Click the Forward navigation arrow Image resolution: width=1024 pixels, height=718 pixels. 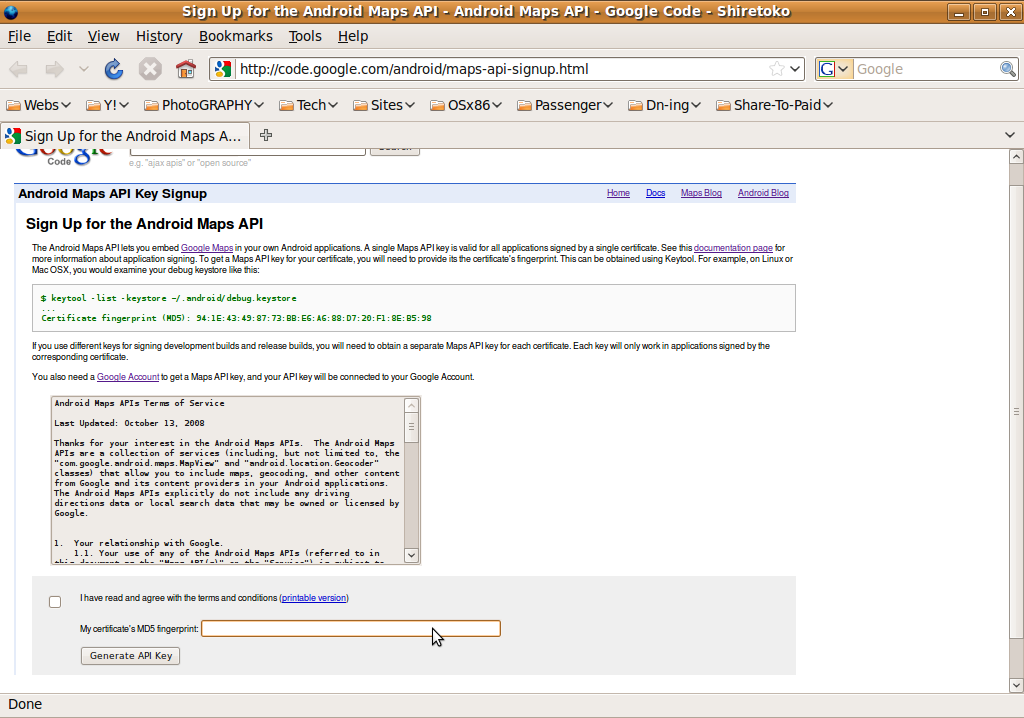coord(54,69)
